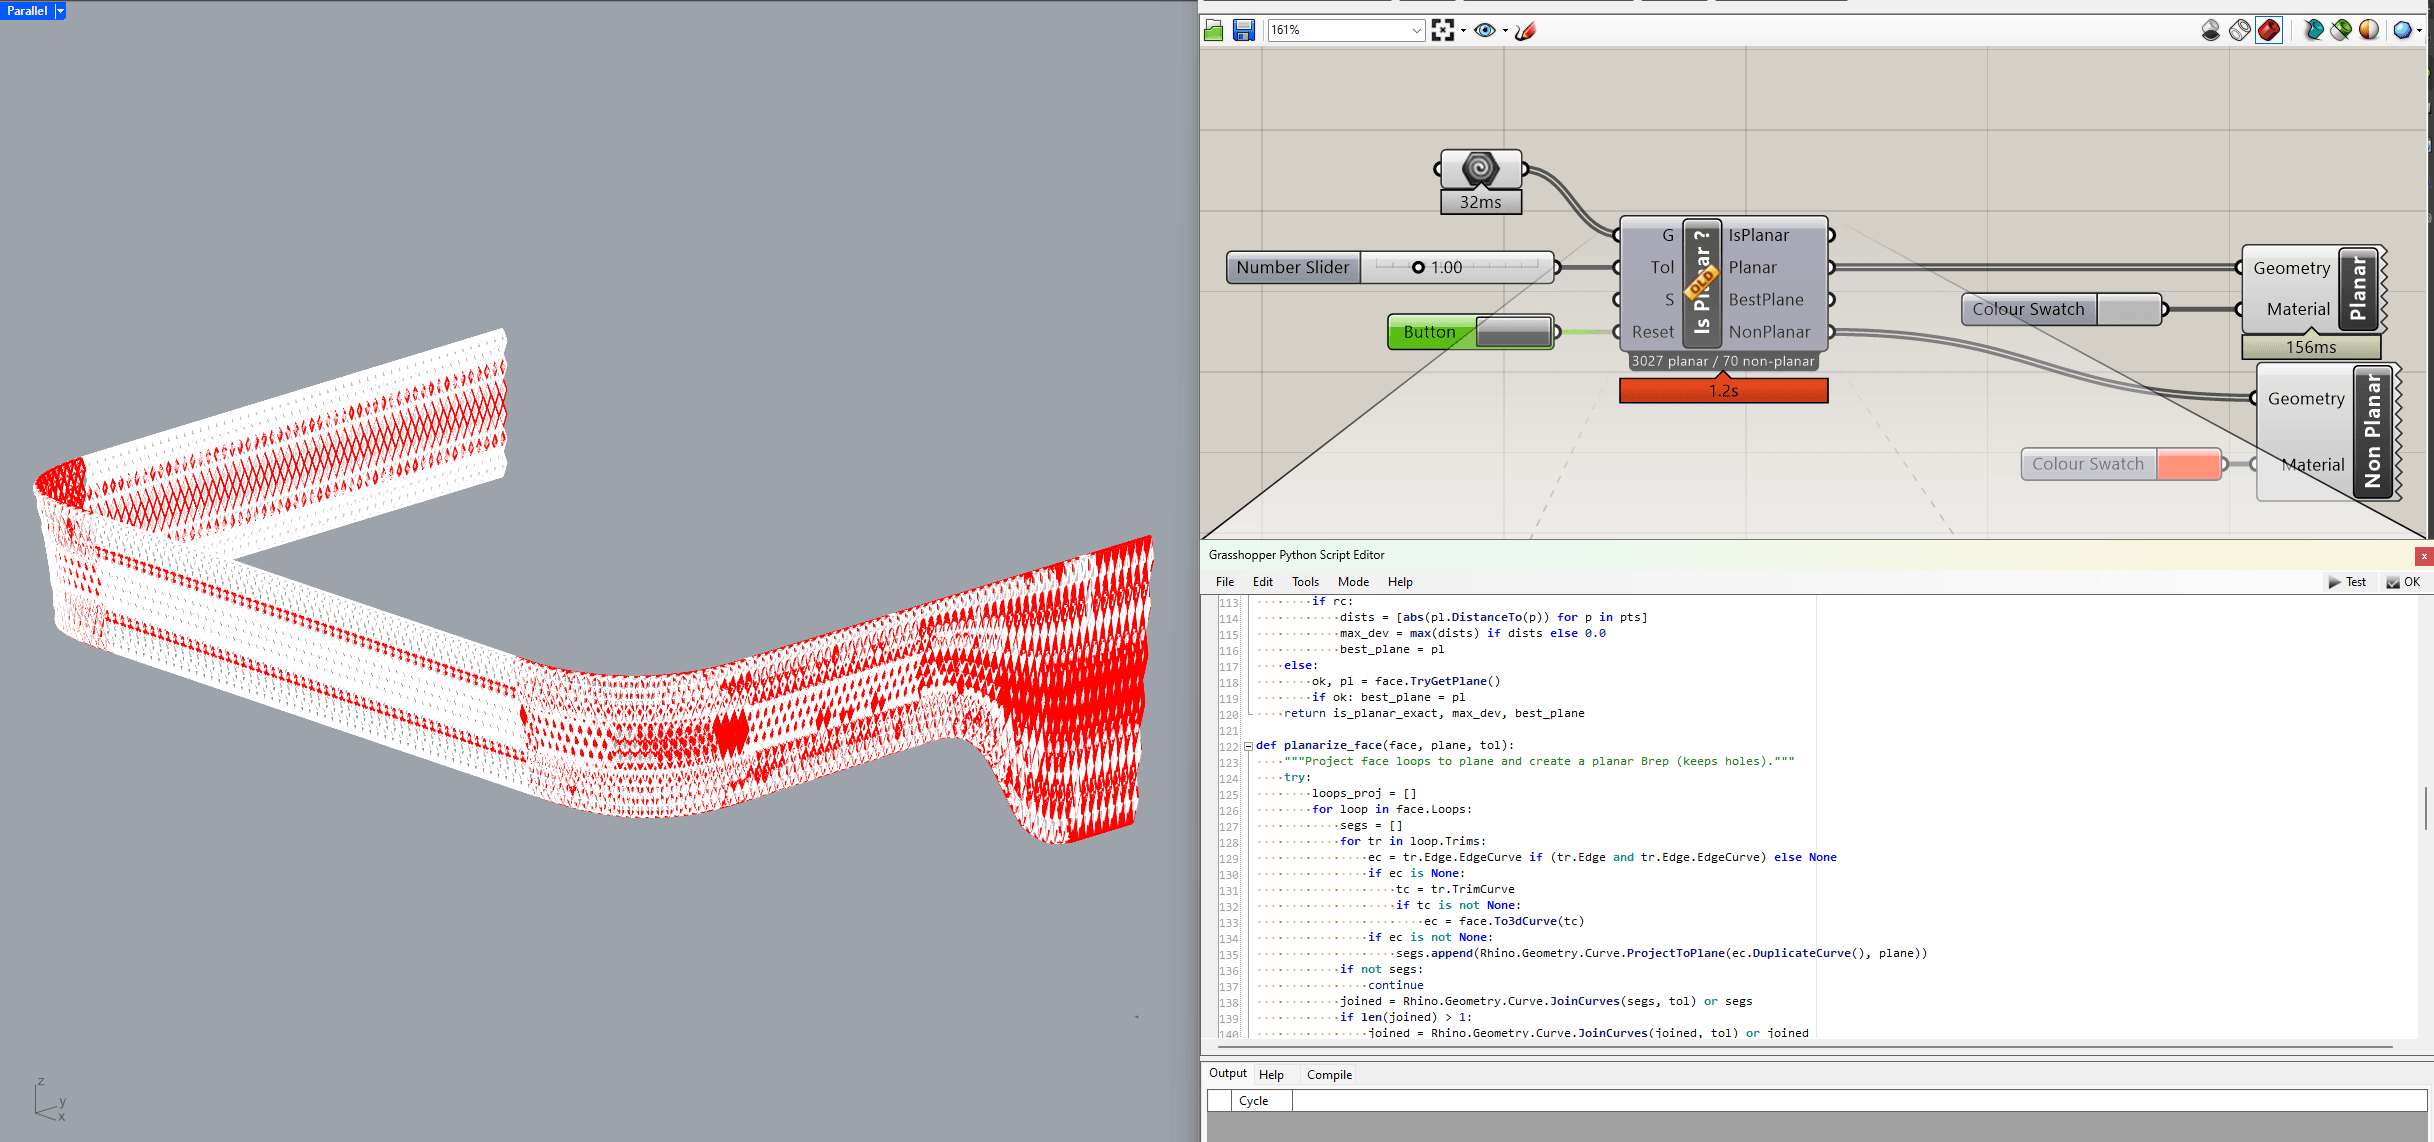Open the File menu in script editor
The height and width of the screenshot is (1142, 2434).
pyautogui.click(x=1225, y=581)
